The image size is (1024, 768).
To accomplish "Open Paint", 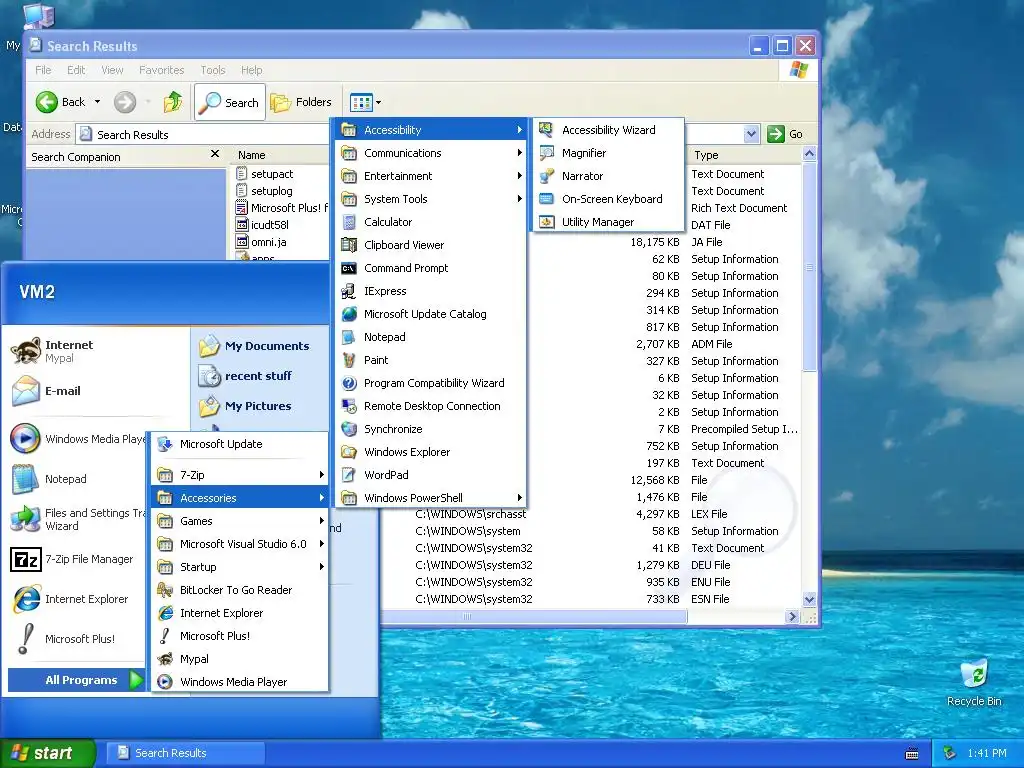I will (x=431, y=360).
